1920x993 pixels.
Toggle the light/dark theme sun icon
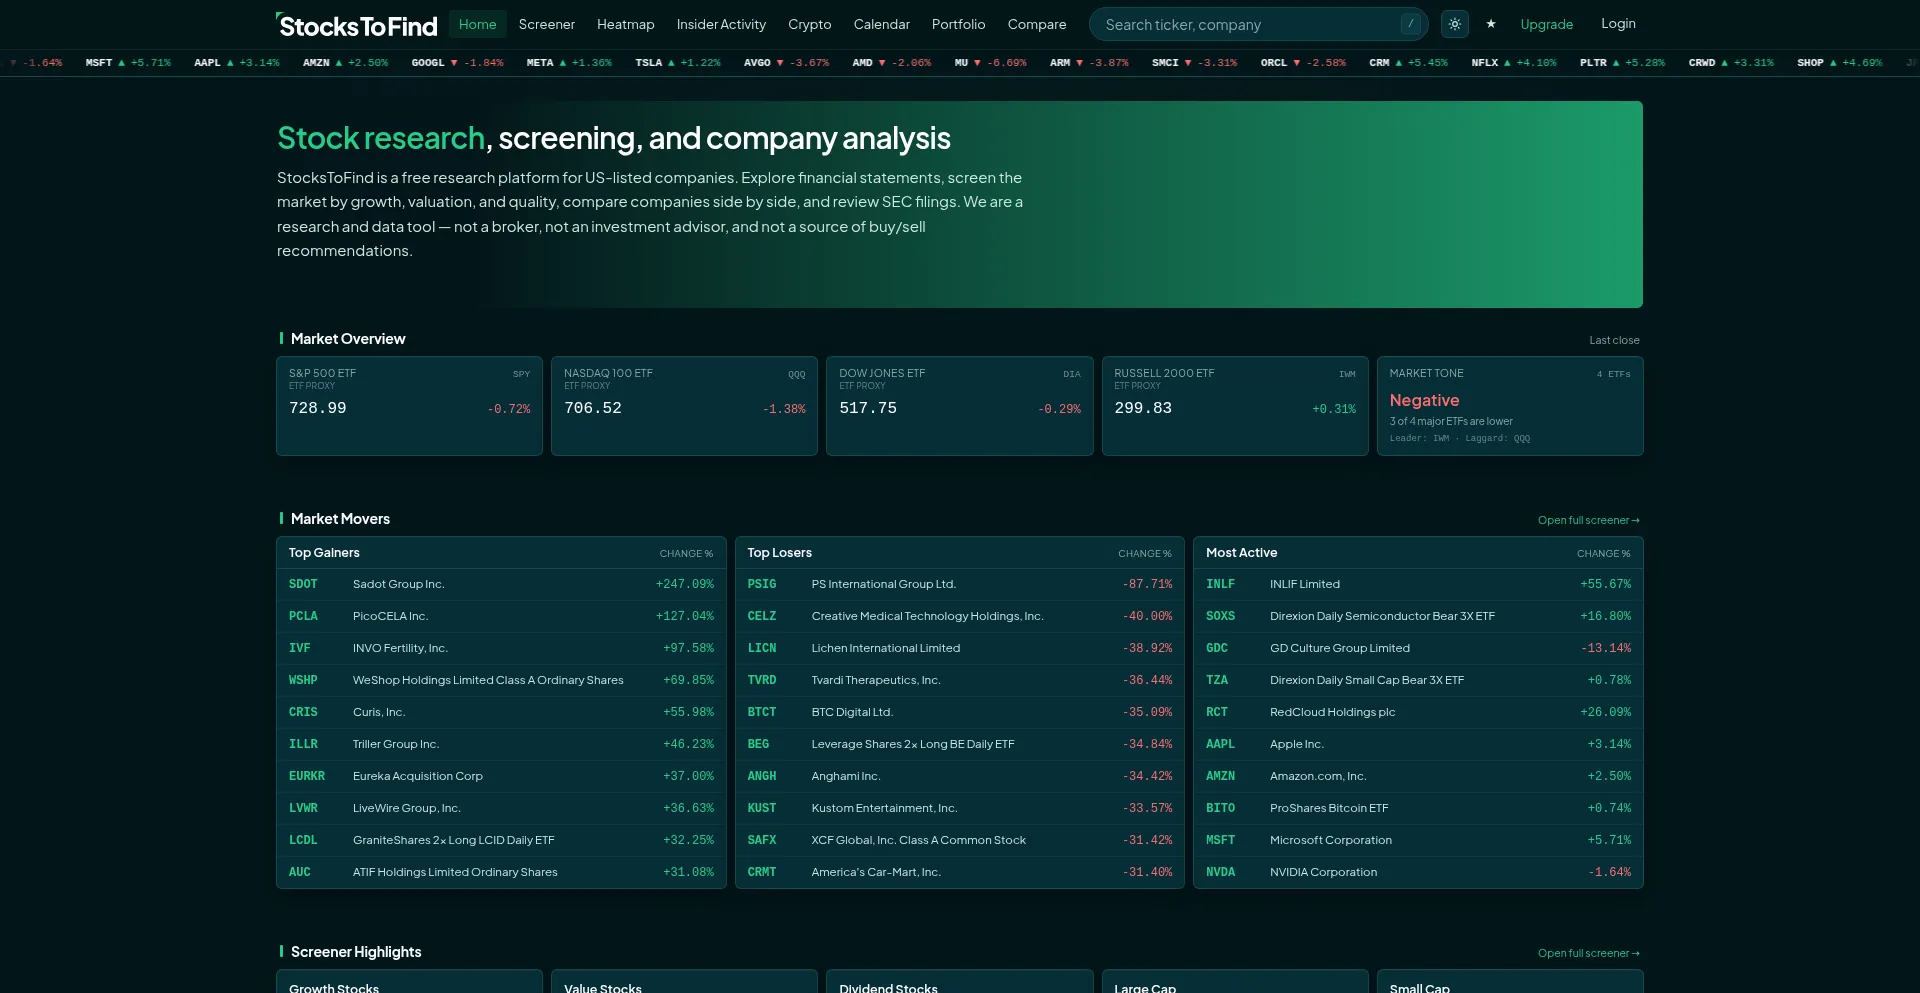1454,24
